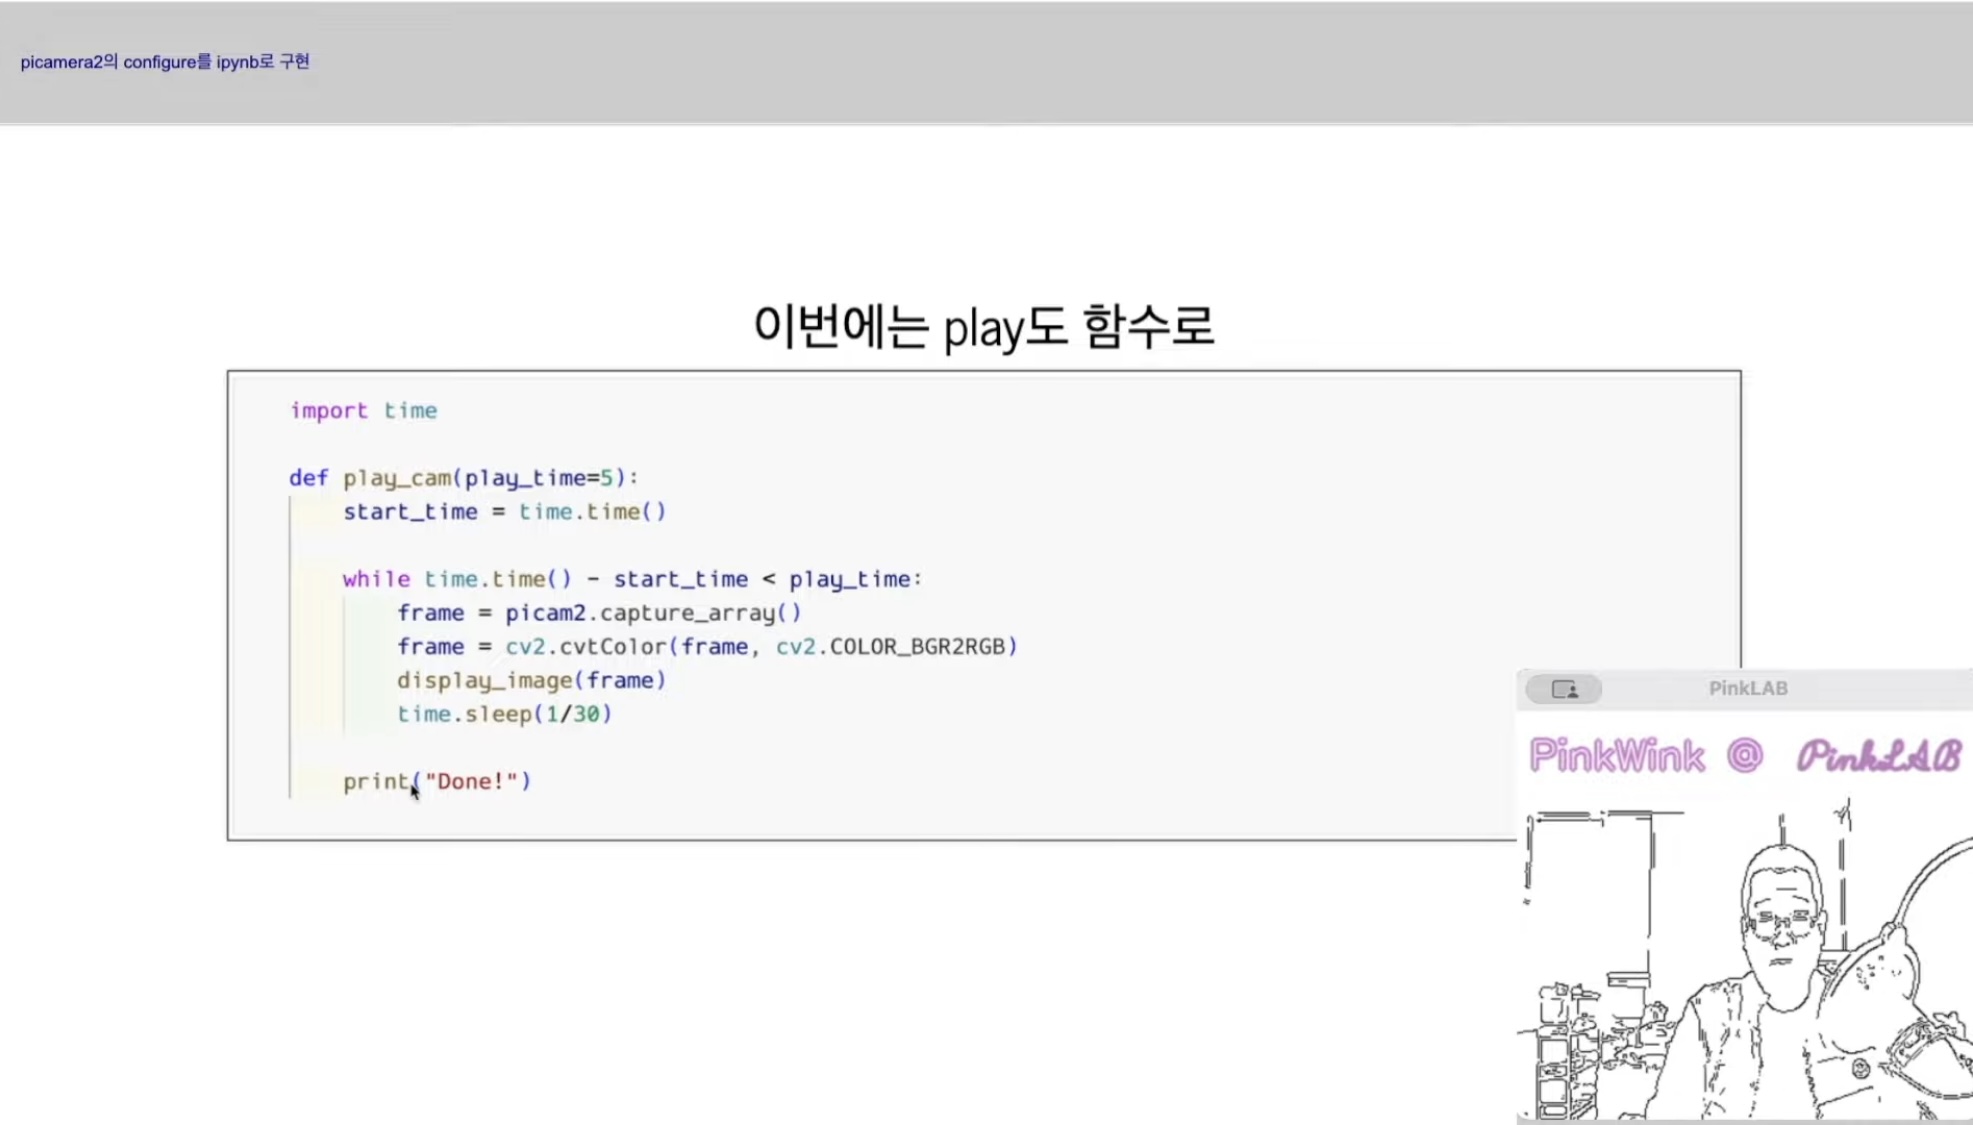This screenshot has height=1125, width=1973.
Task: Click the picture-in-picture icon beside PinkLAB
Action: click(x=1564, y=689)
